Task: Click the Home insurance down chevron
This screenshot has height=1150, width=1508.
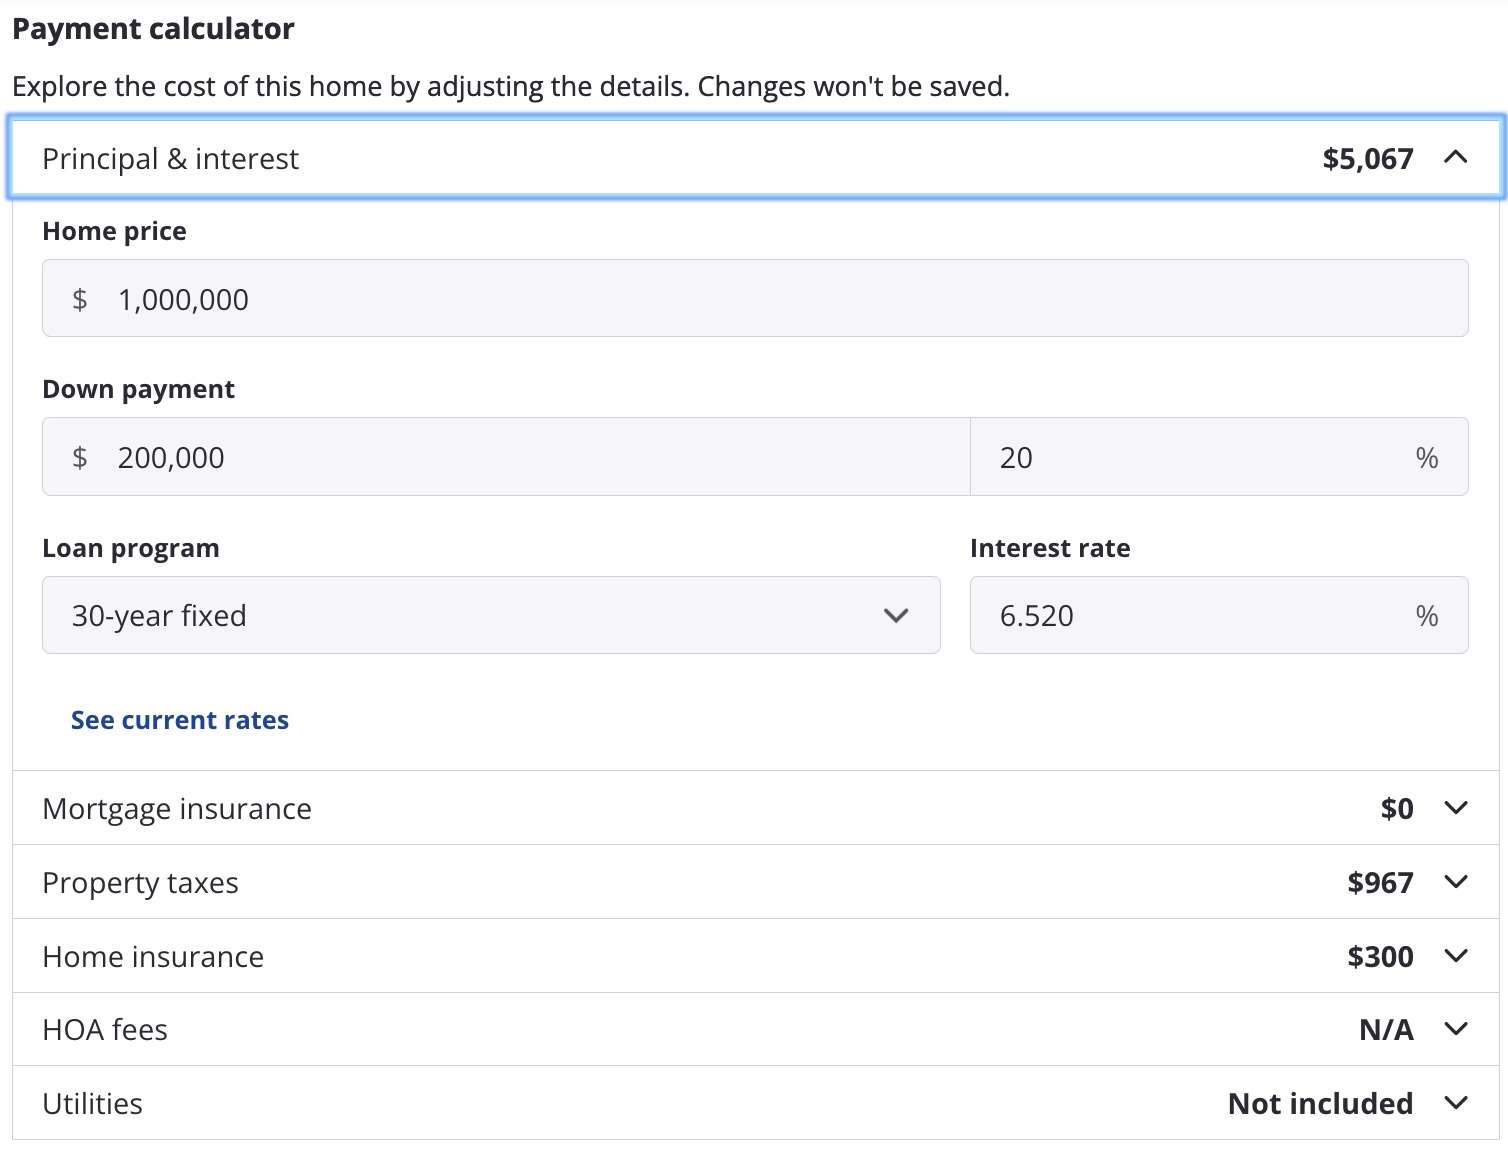Action: point(1456,956)
